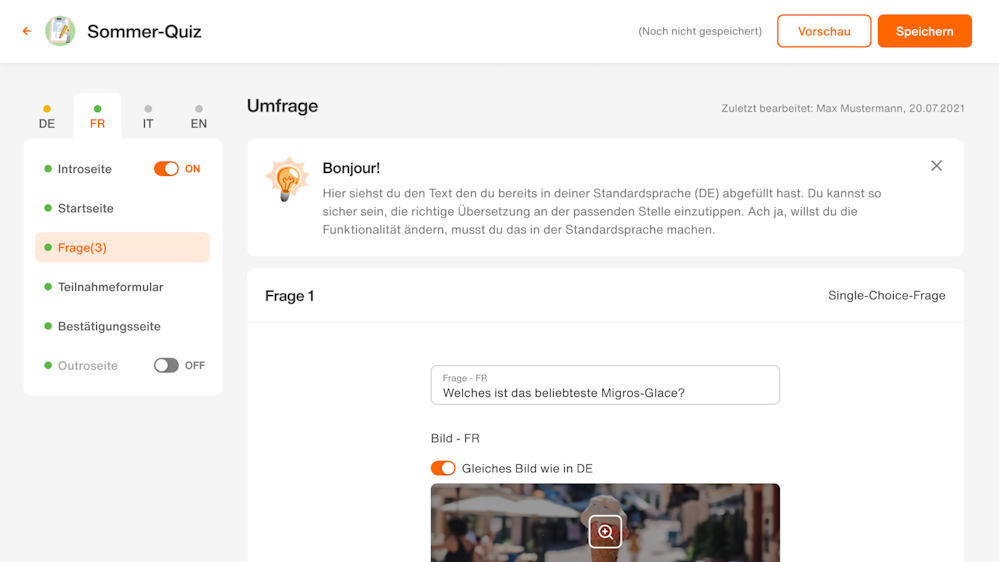Turn off the Introseite toggle
This screenshot has width=999, height=562.
tap(166, 169)
